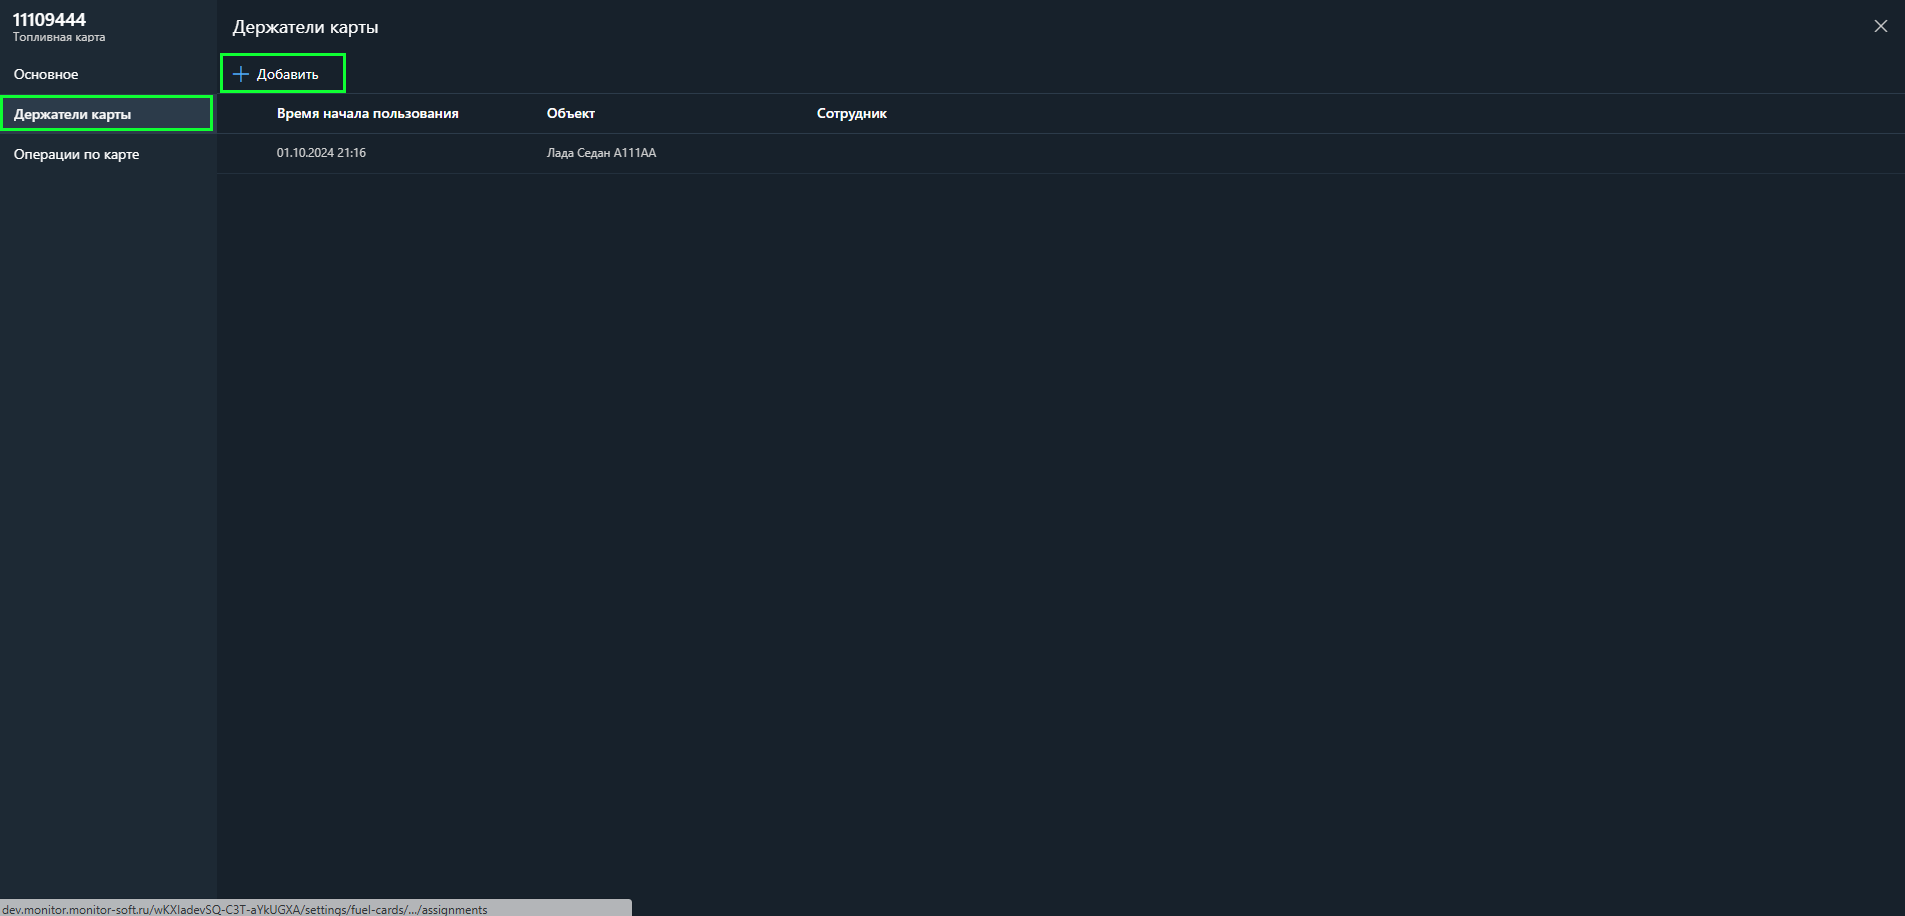
Task: Click the Топливная карта subtitle
Action: (x=59, y=38)
